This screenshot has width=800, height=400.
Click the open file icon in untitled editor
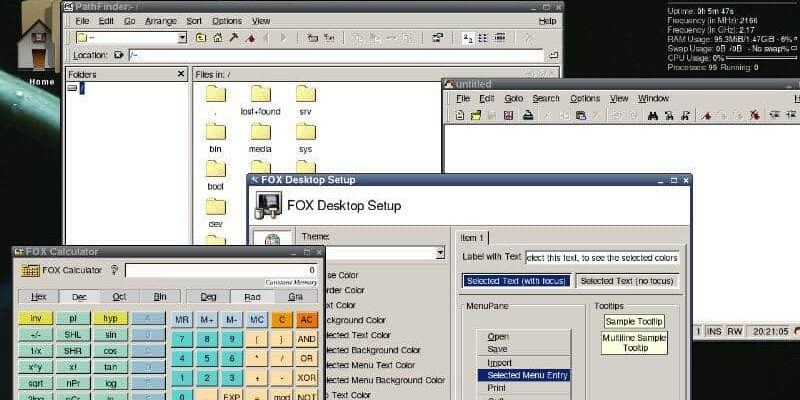(x=476, y=115)
